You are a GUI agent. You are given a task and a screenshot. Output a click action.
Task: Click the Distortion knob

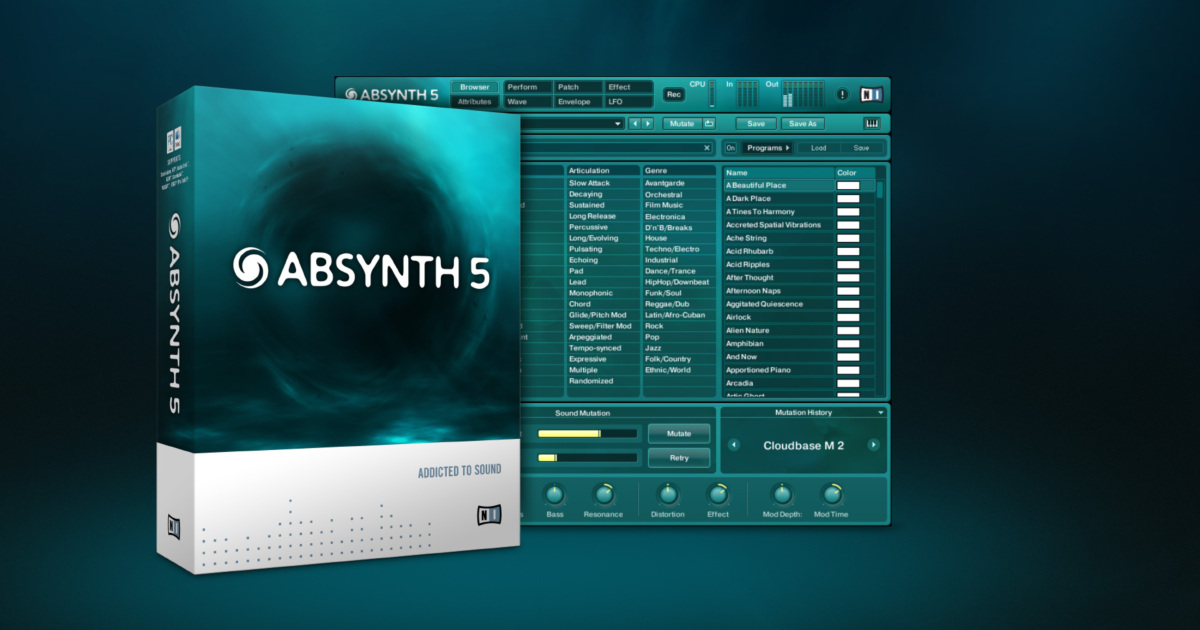tap(667, 494)
